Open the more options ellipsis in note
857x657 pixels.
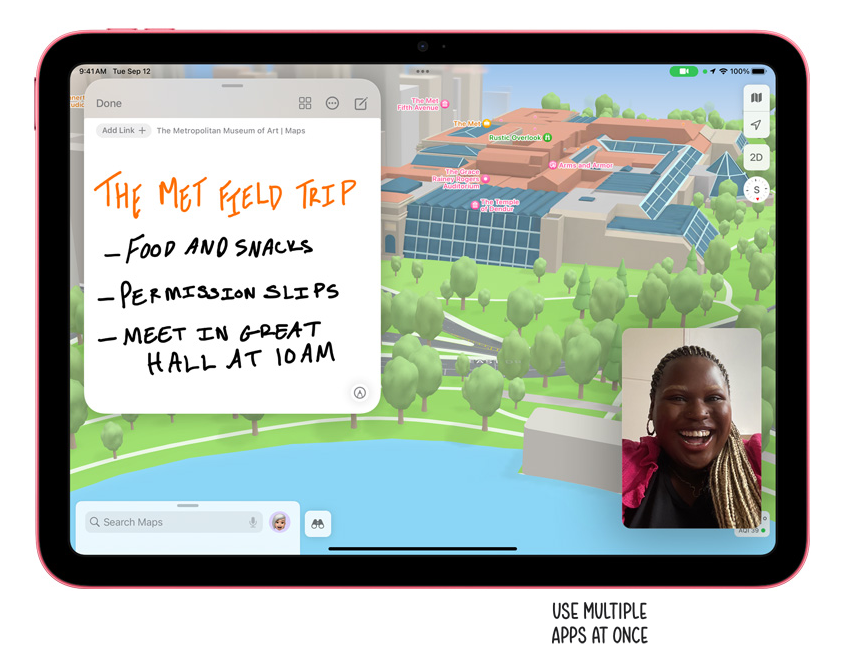pos(332,103)
